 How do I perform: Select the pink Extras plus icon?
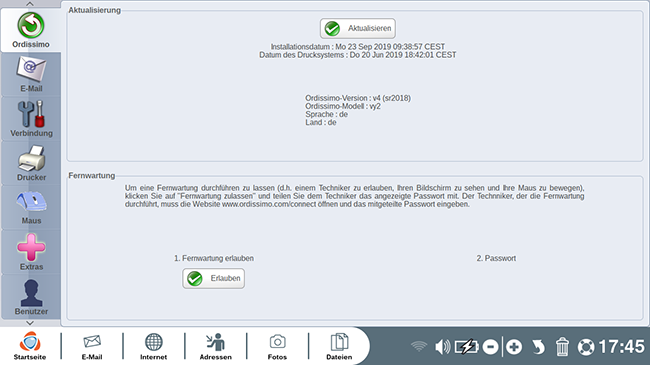pos(31,252)
